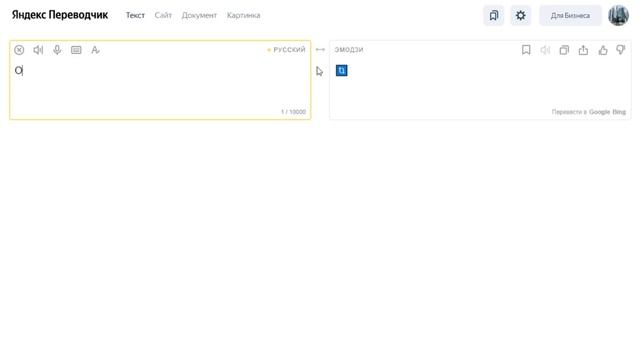The height and width of the screenshot is (360, 640).
Task: Clear the source text with the X icon
Action: coord(19,50)
